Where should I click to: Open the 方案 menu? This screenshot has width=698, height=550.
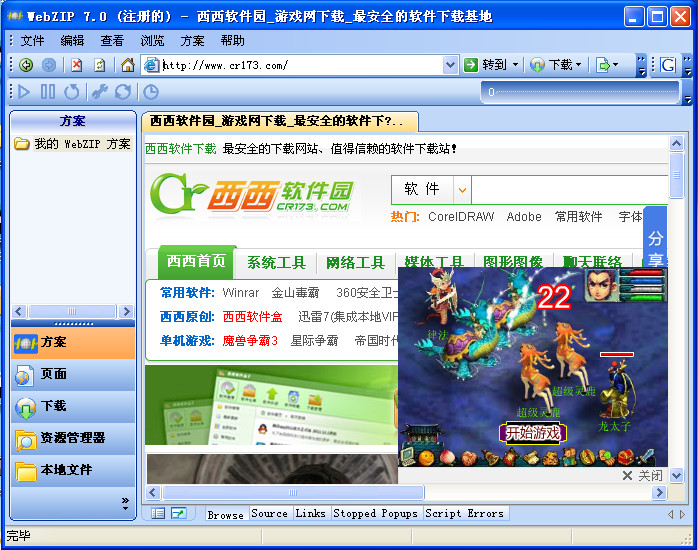pos(192,41)
